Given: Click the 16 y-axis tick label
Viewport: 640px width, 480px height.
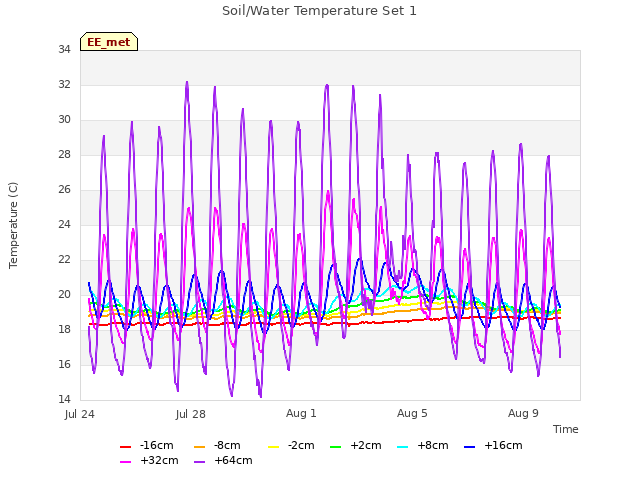Looking at the screenshot, I should tap(64, 364).
